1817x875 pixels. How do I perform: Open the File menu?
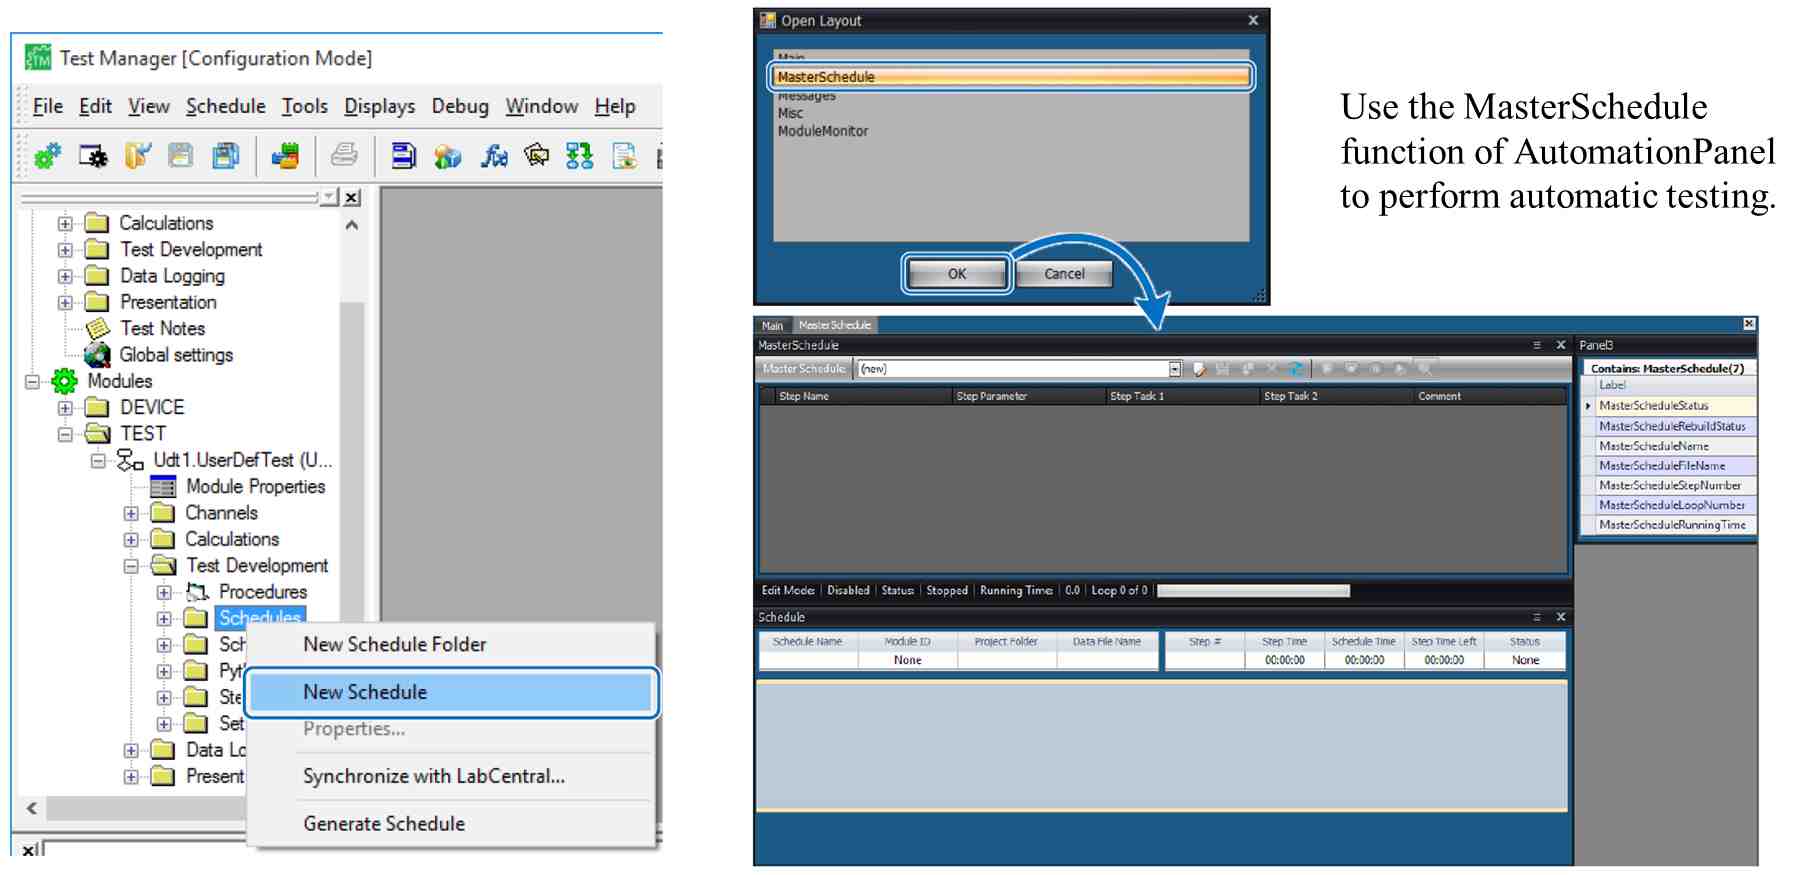point(48,106)
